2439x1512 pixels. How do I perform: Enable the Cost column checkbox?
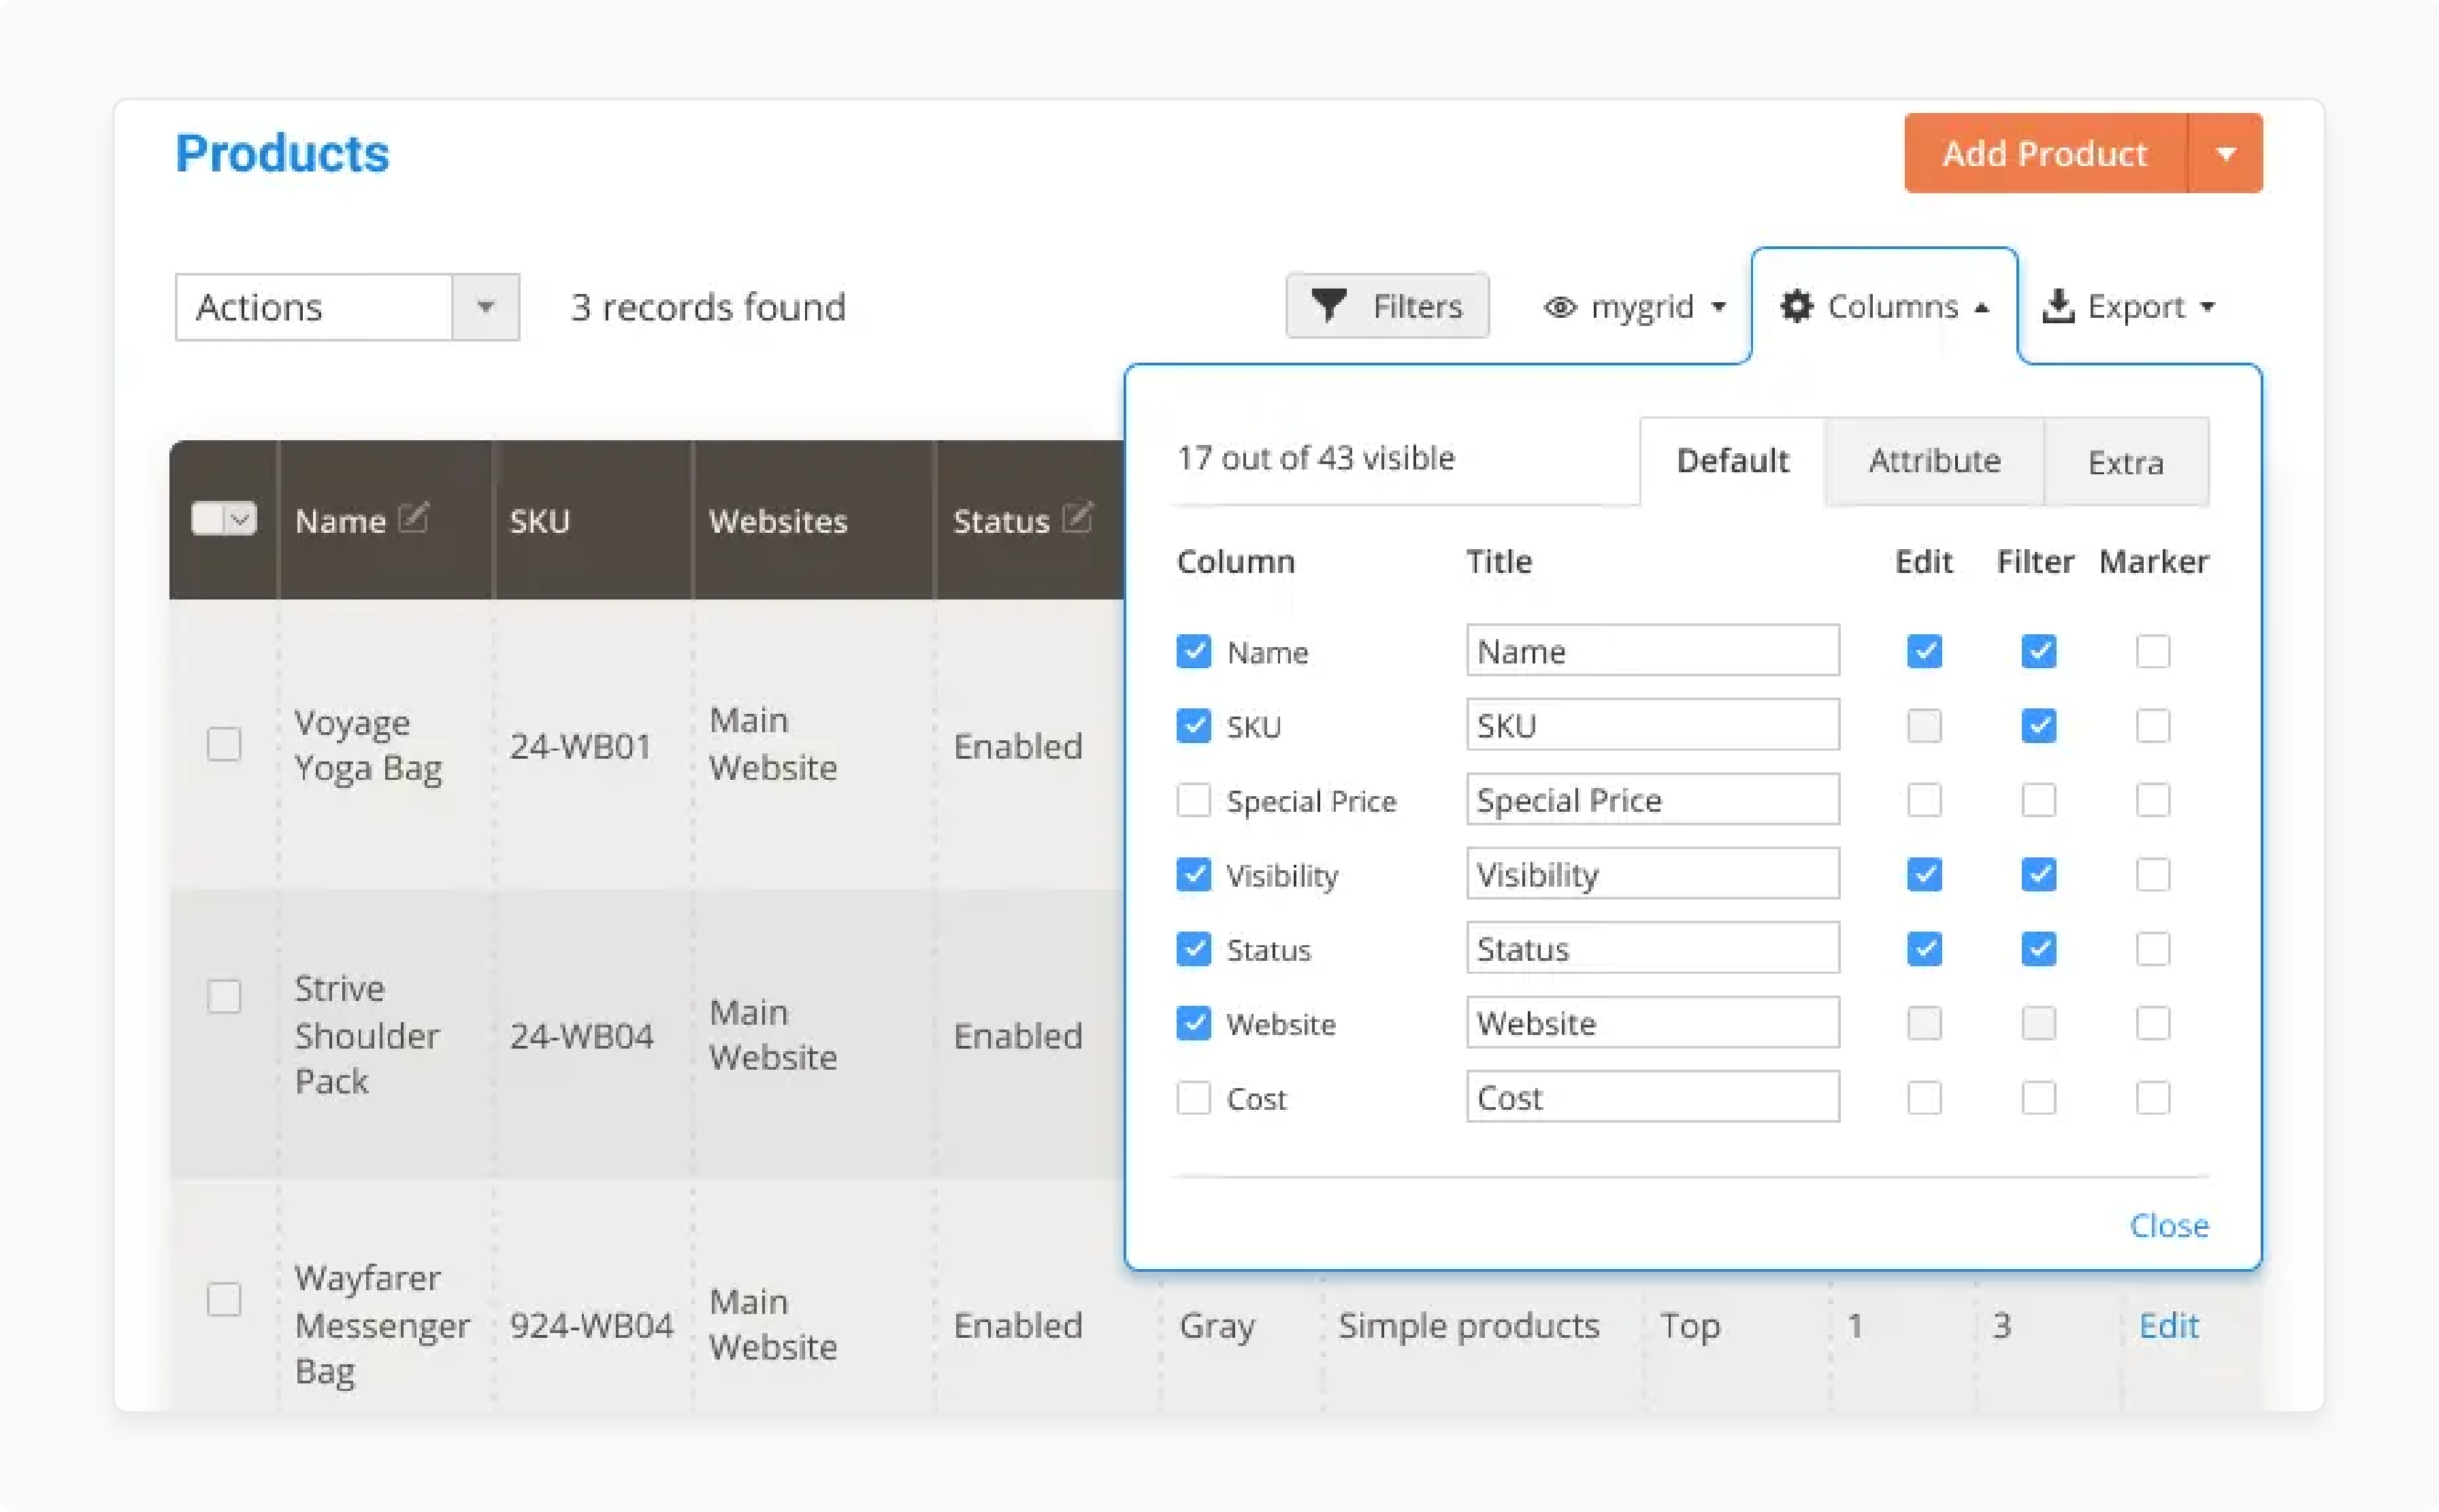click(x=1193, y=1098)
